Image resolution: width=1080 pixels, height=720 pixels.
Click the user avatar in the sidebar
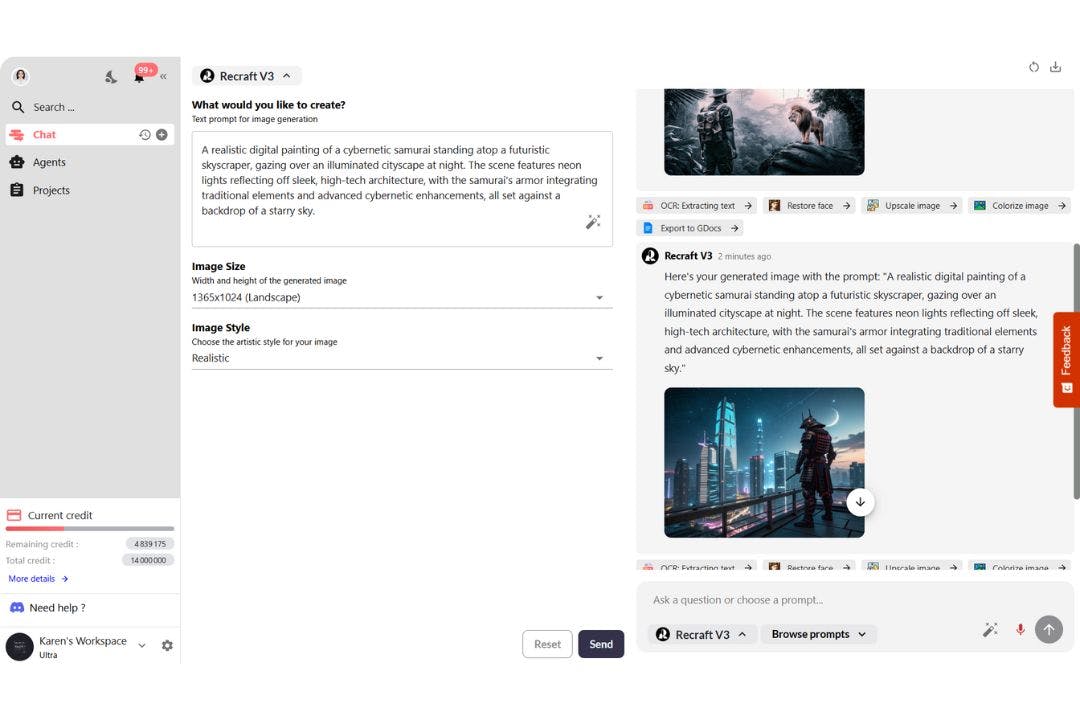(x=21, y=76)
